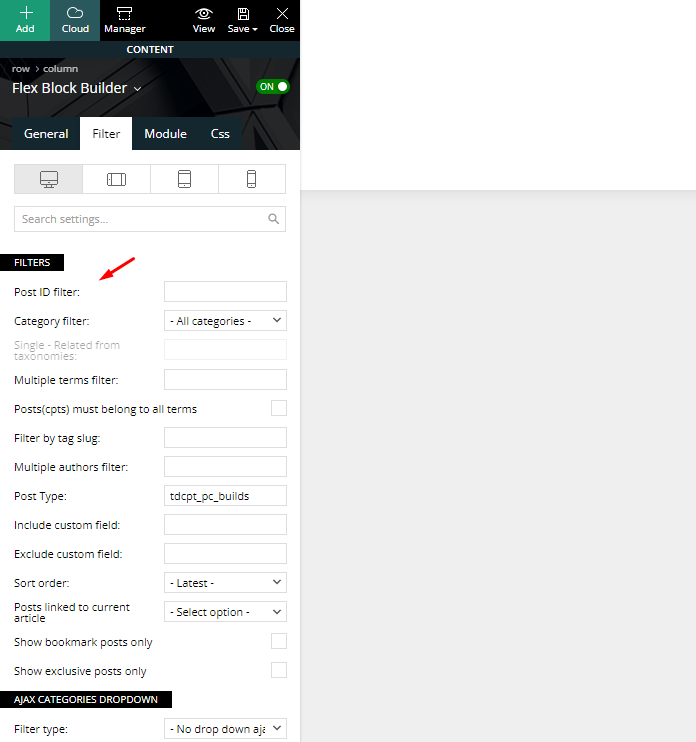Click the Post ID filter input
Viewport: 696px width, 742px height.
click(x=225, y=292)
